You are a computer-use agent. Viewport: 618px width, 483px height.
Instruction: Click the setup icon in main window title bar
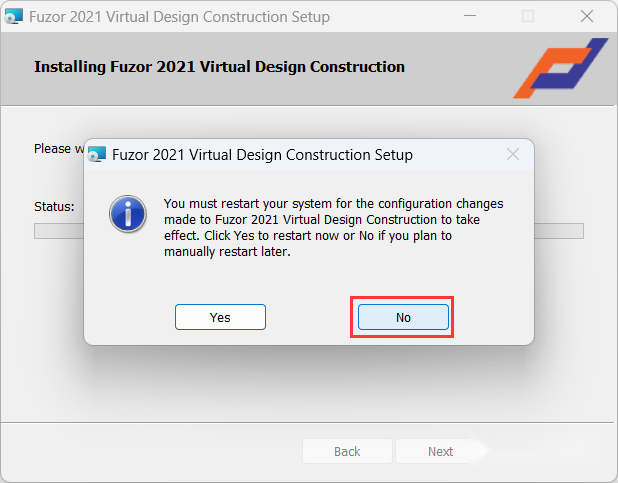click(x=13, y=17)
